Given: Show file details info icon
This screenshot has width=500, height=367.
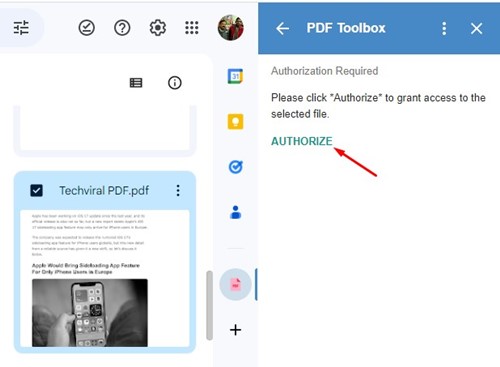Looking at the screenshot, I should pyautogui.click(x=175, y=83).
